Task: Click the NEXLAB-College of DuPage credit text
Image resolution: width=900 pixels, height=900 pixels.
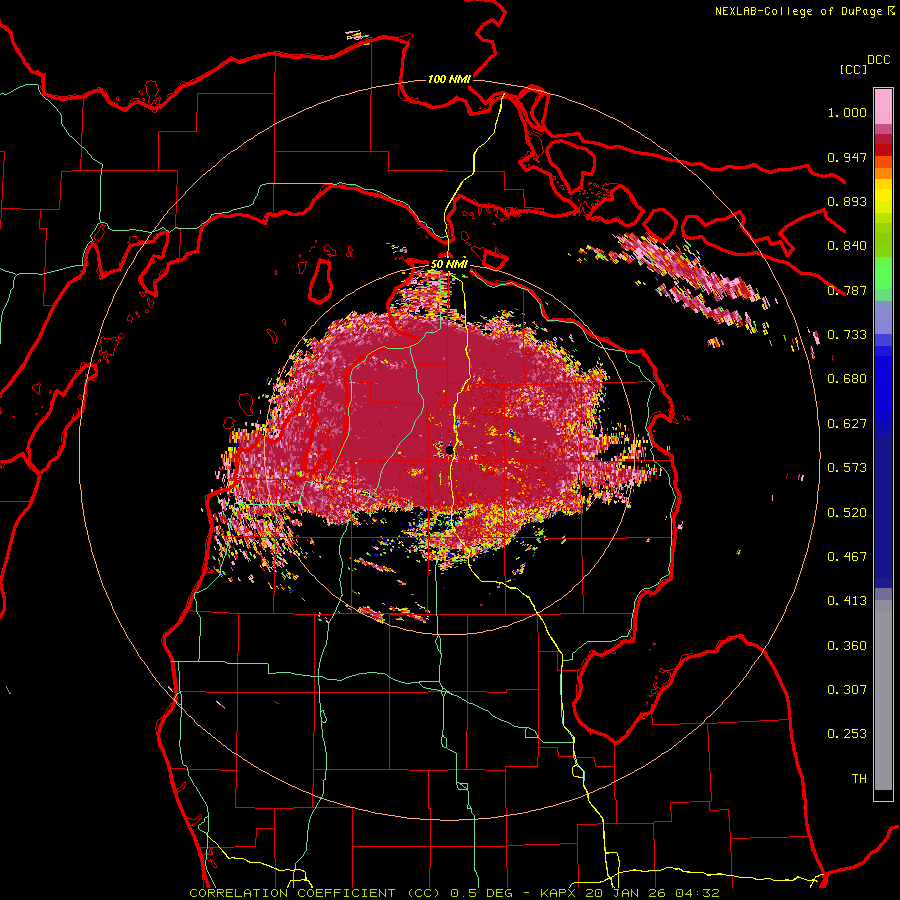Action: click(799, 11)
